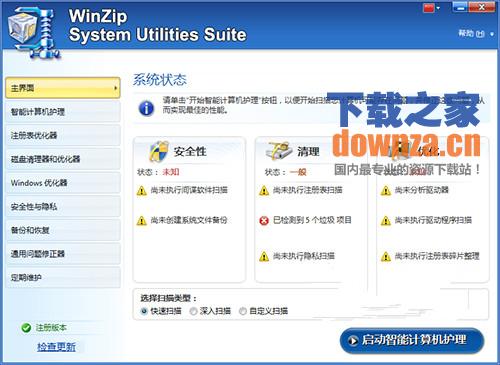Click warning icon beside 尚未执行驱动程序扫描
The image size is (500, 365).
(386, 221)
